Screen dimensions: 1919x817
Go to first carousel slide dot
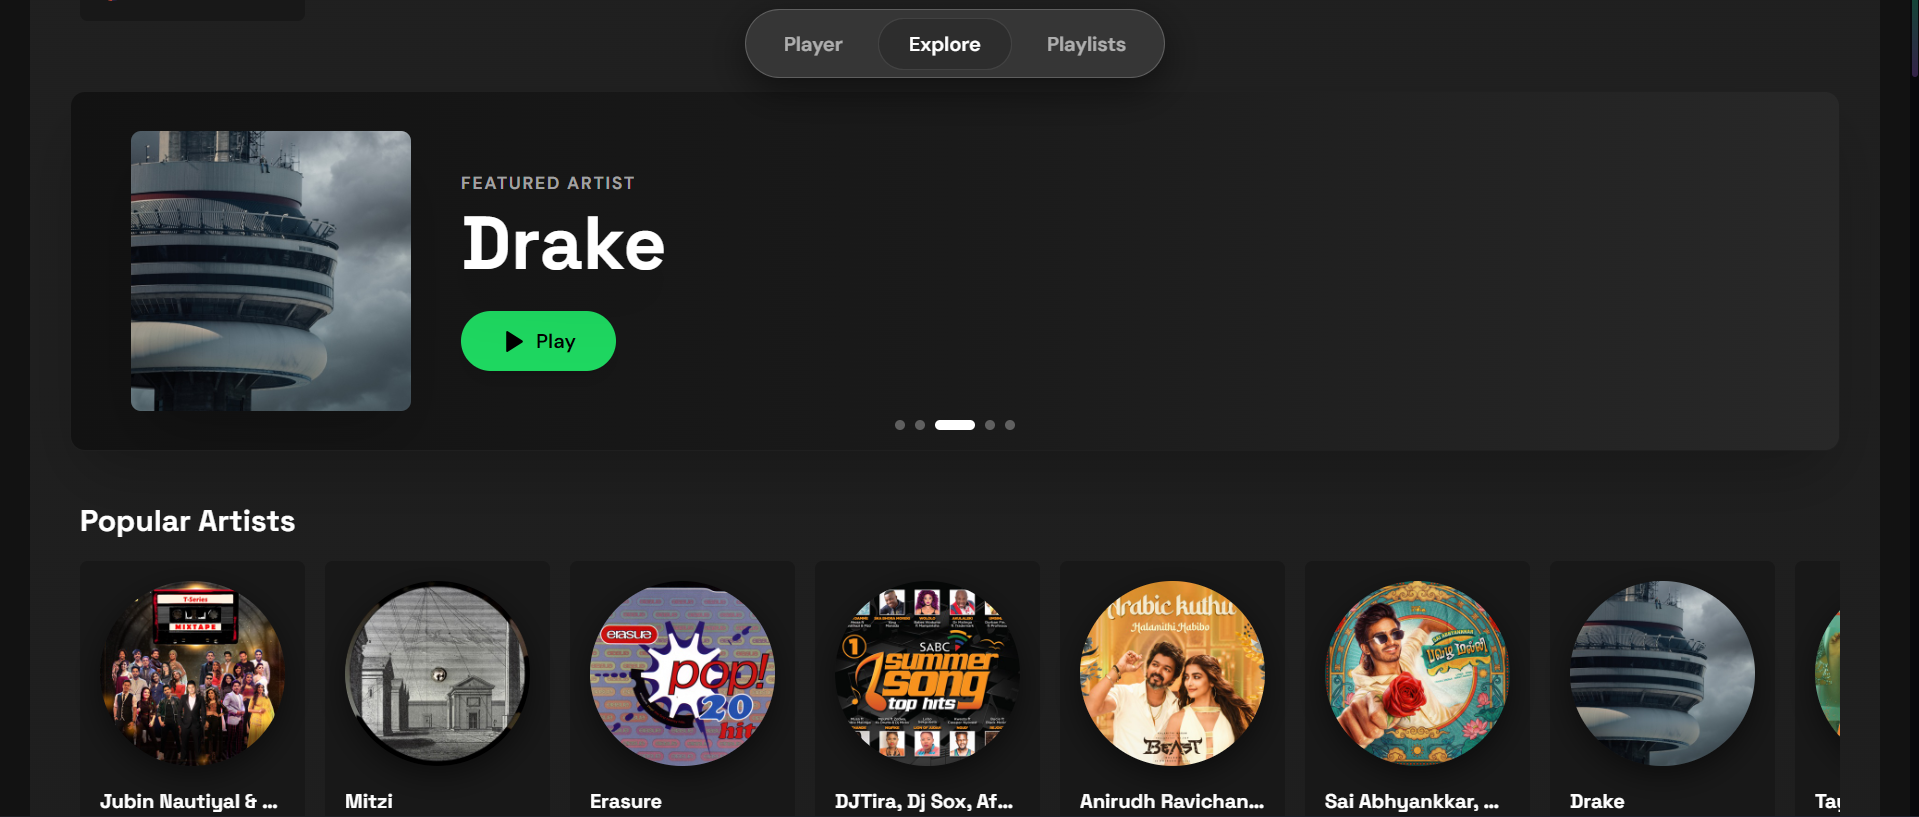pyautogui.click(x=900, y=425)
